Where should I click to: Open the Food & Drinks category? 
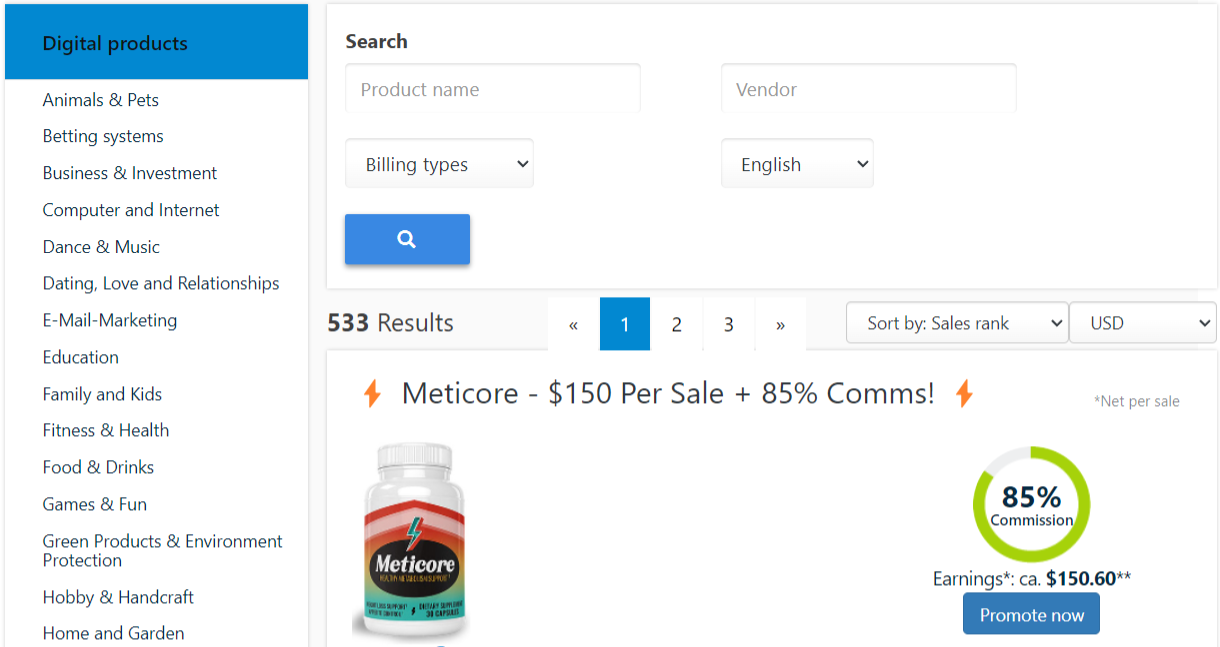tap(98, 467)
